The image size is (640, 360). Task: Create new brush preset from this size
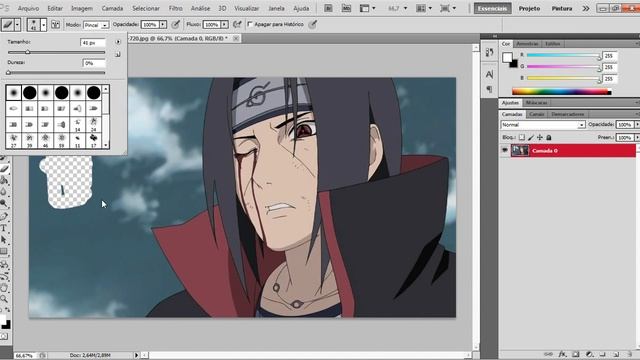click(118, 54)
